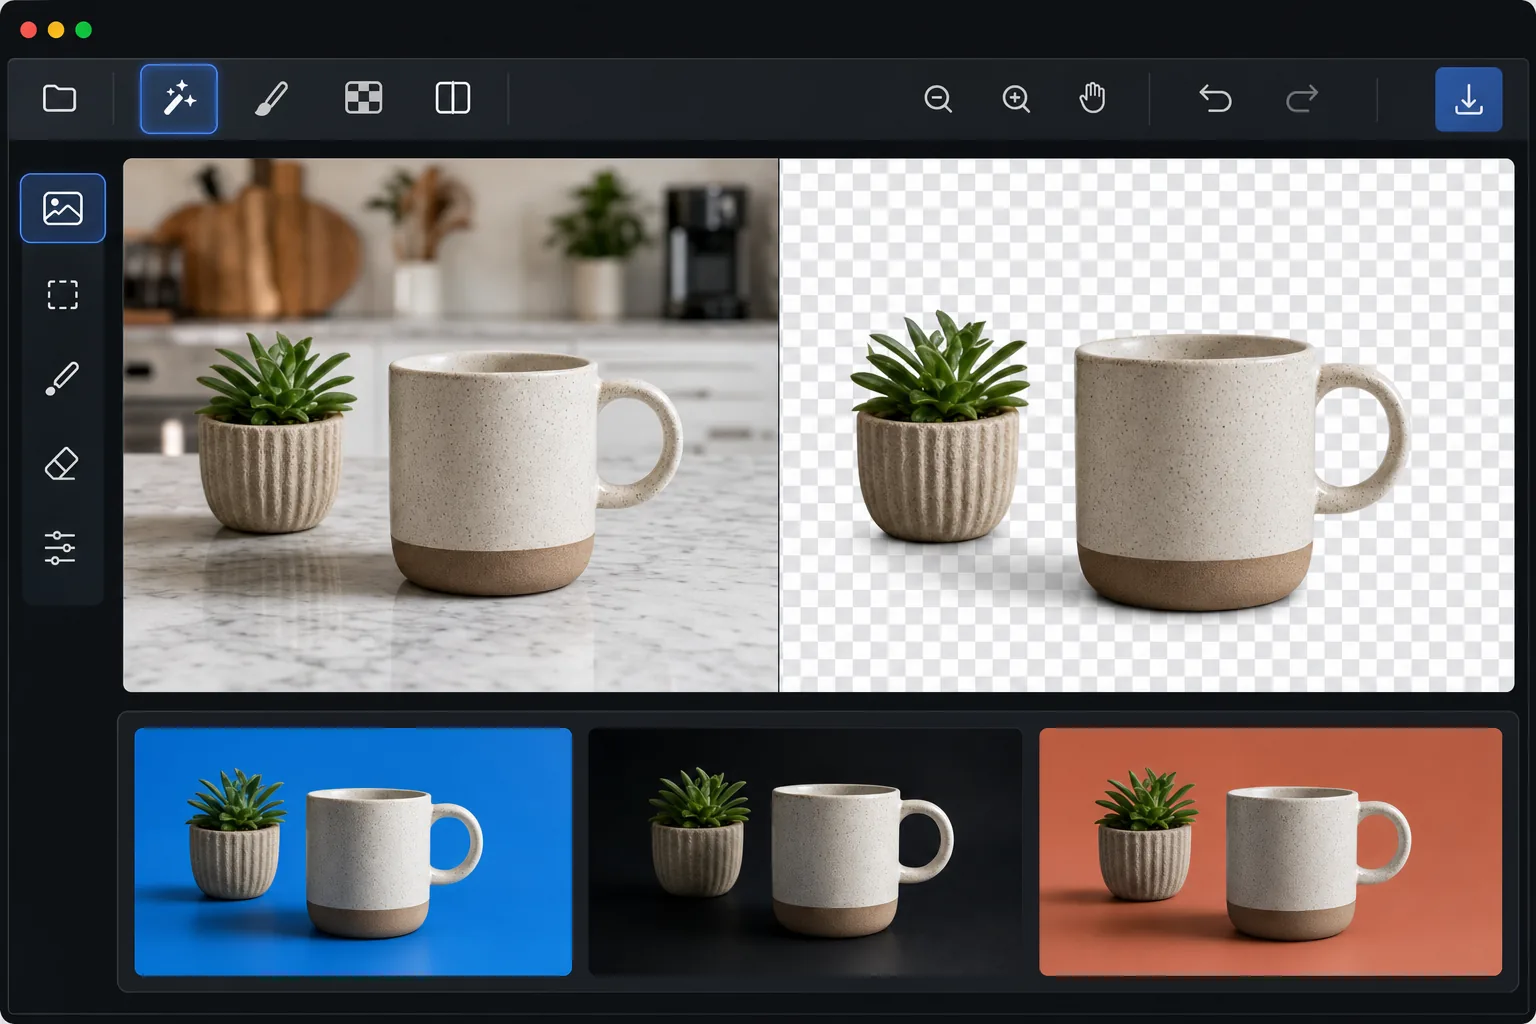Select the dashed marquee selection tool
The image size is (1536, 1024).
63,295
